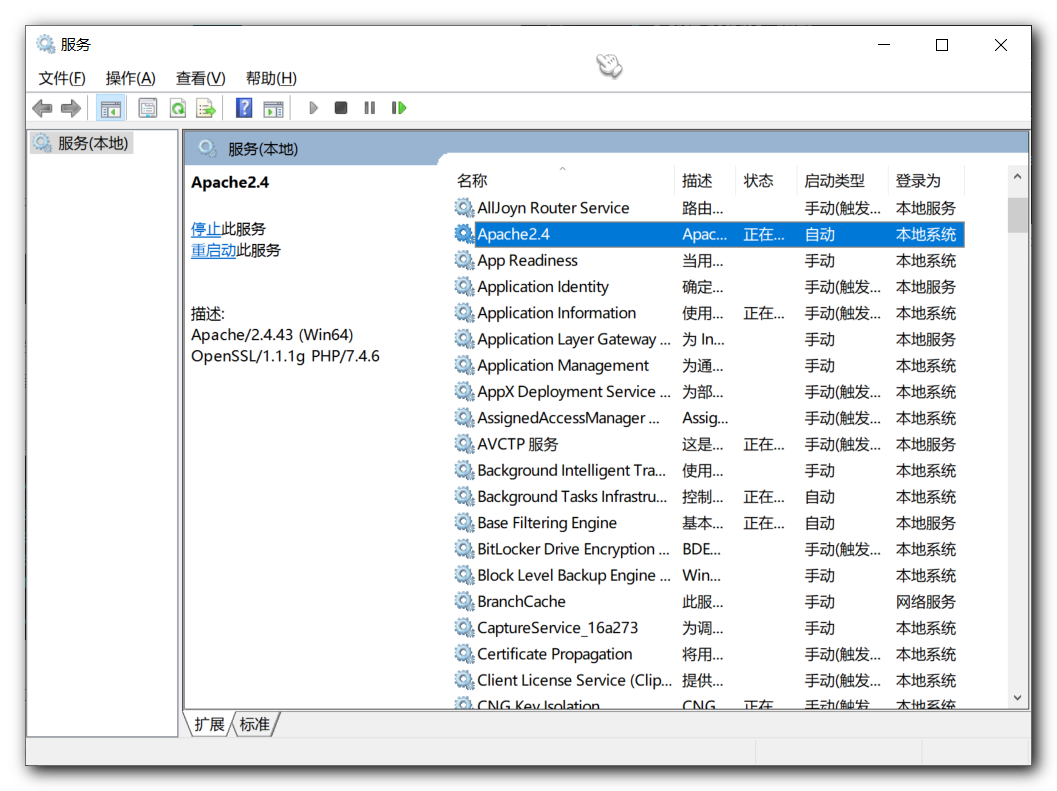Image resolution: width=1057 pixels, height=791 pixels.
Task: Open the 操作(A) menu
Action: [130, 78]
